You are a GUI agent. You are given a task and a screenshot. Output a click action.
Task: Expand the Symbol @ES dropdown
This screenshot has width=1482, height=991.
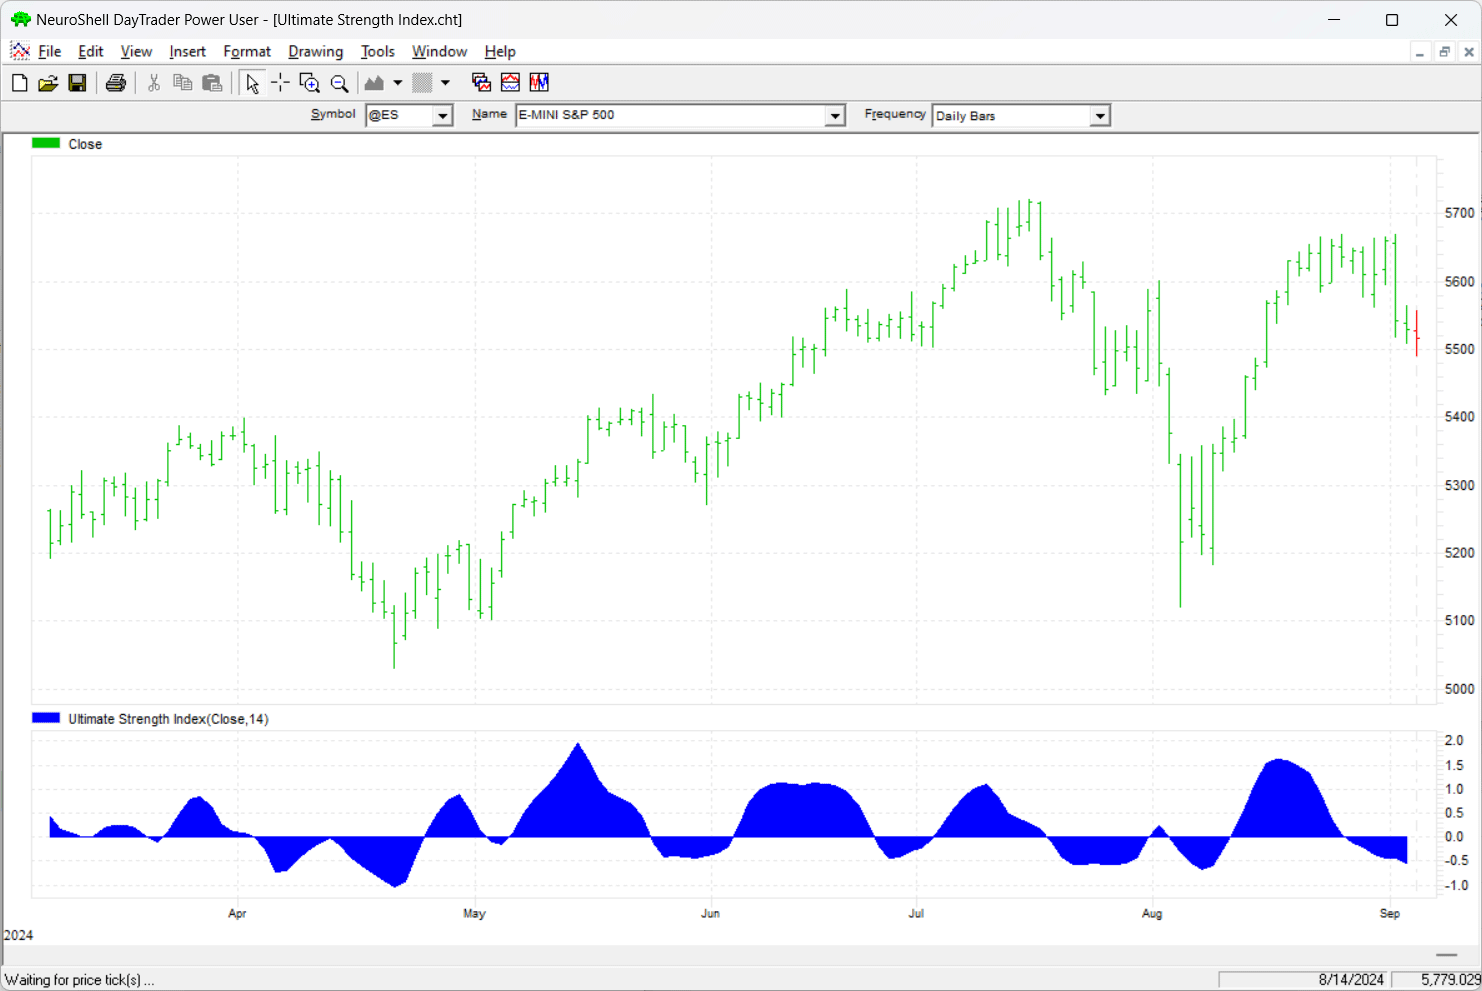442,116
